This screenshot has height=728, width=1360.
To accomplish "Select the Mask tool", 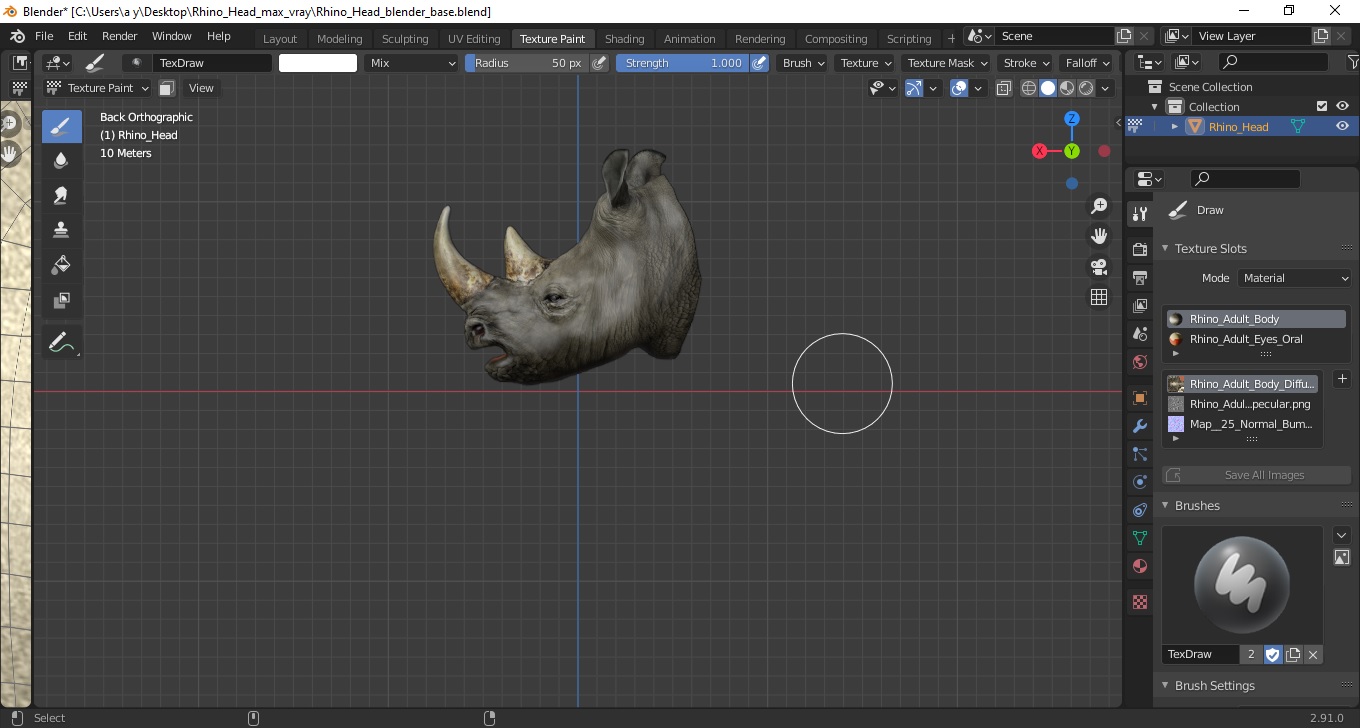I will (61, 300).
